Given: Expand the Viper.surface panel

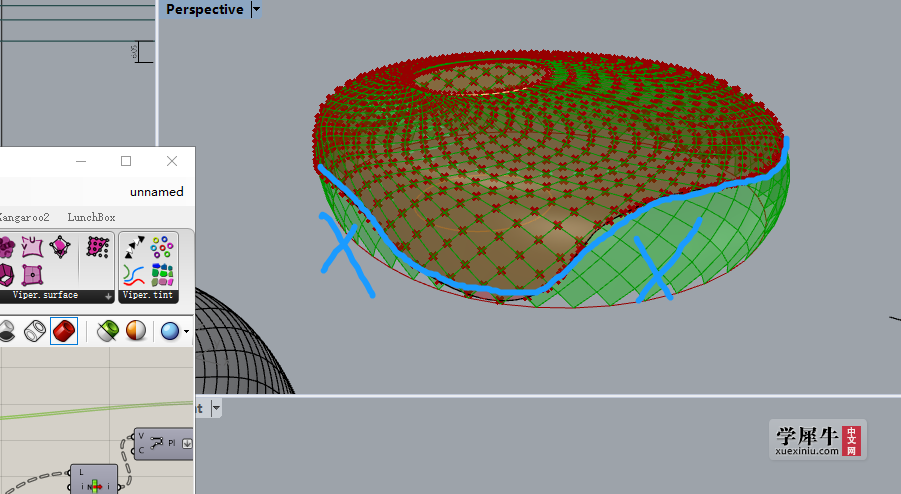Looking at the screenshot, I should tap(108, 296).
